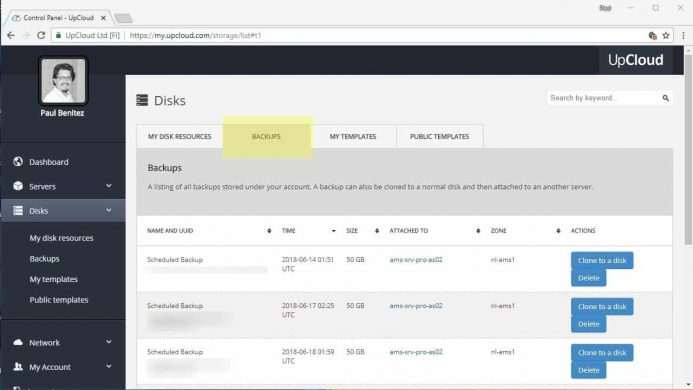The width and height of the screenshot is (693, 390).
Task: Click the green lock security icon
Action: tap(58, 35)
